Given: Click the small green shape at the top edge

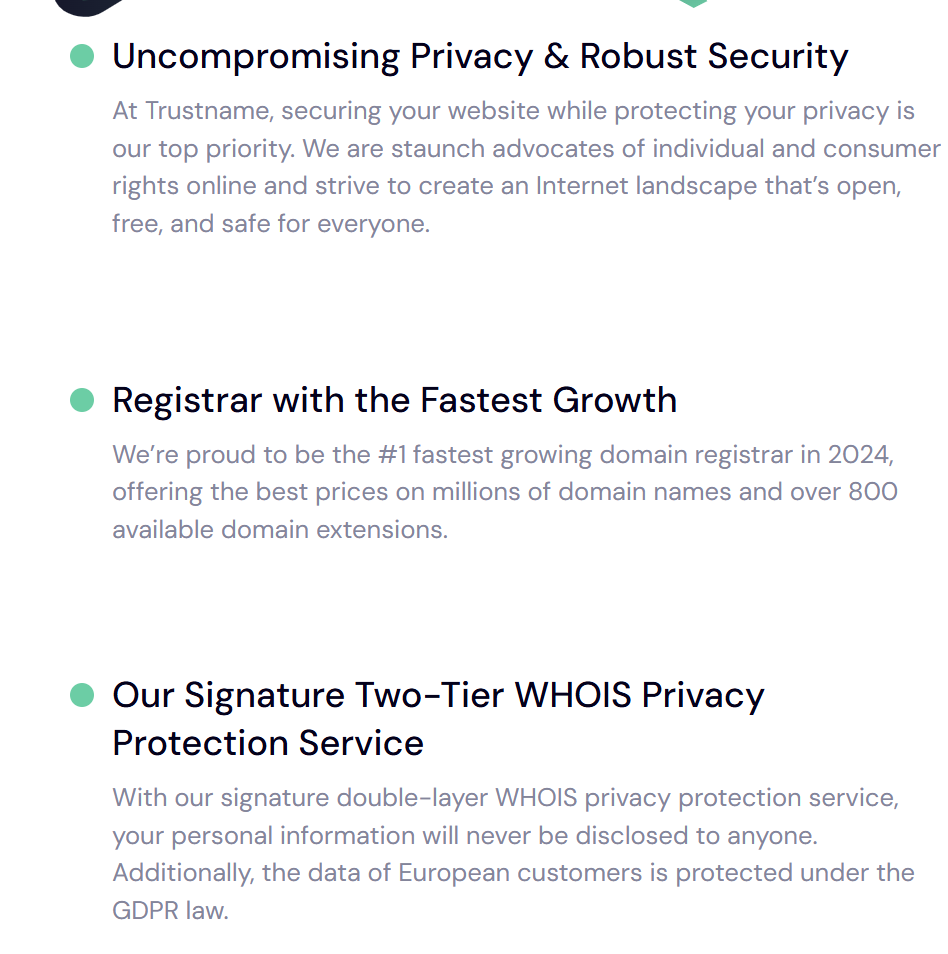Looking at the screenshot, I should tap(692, 3).
